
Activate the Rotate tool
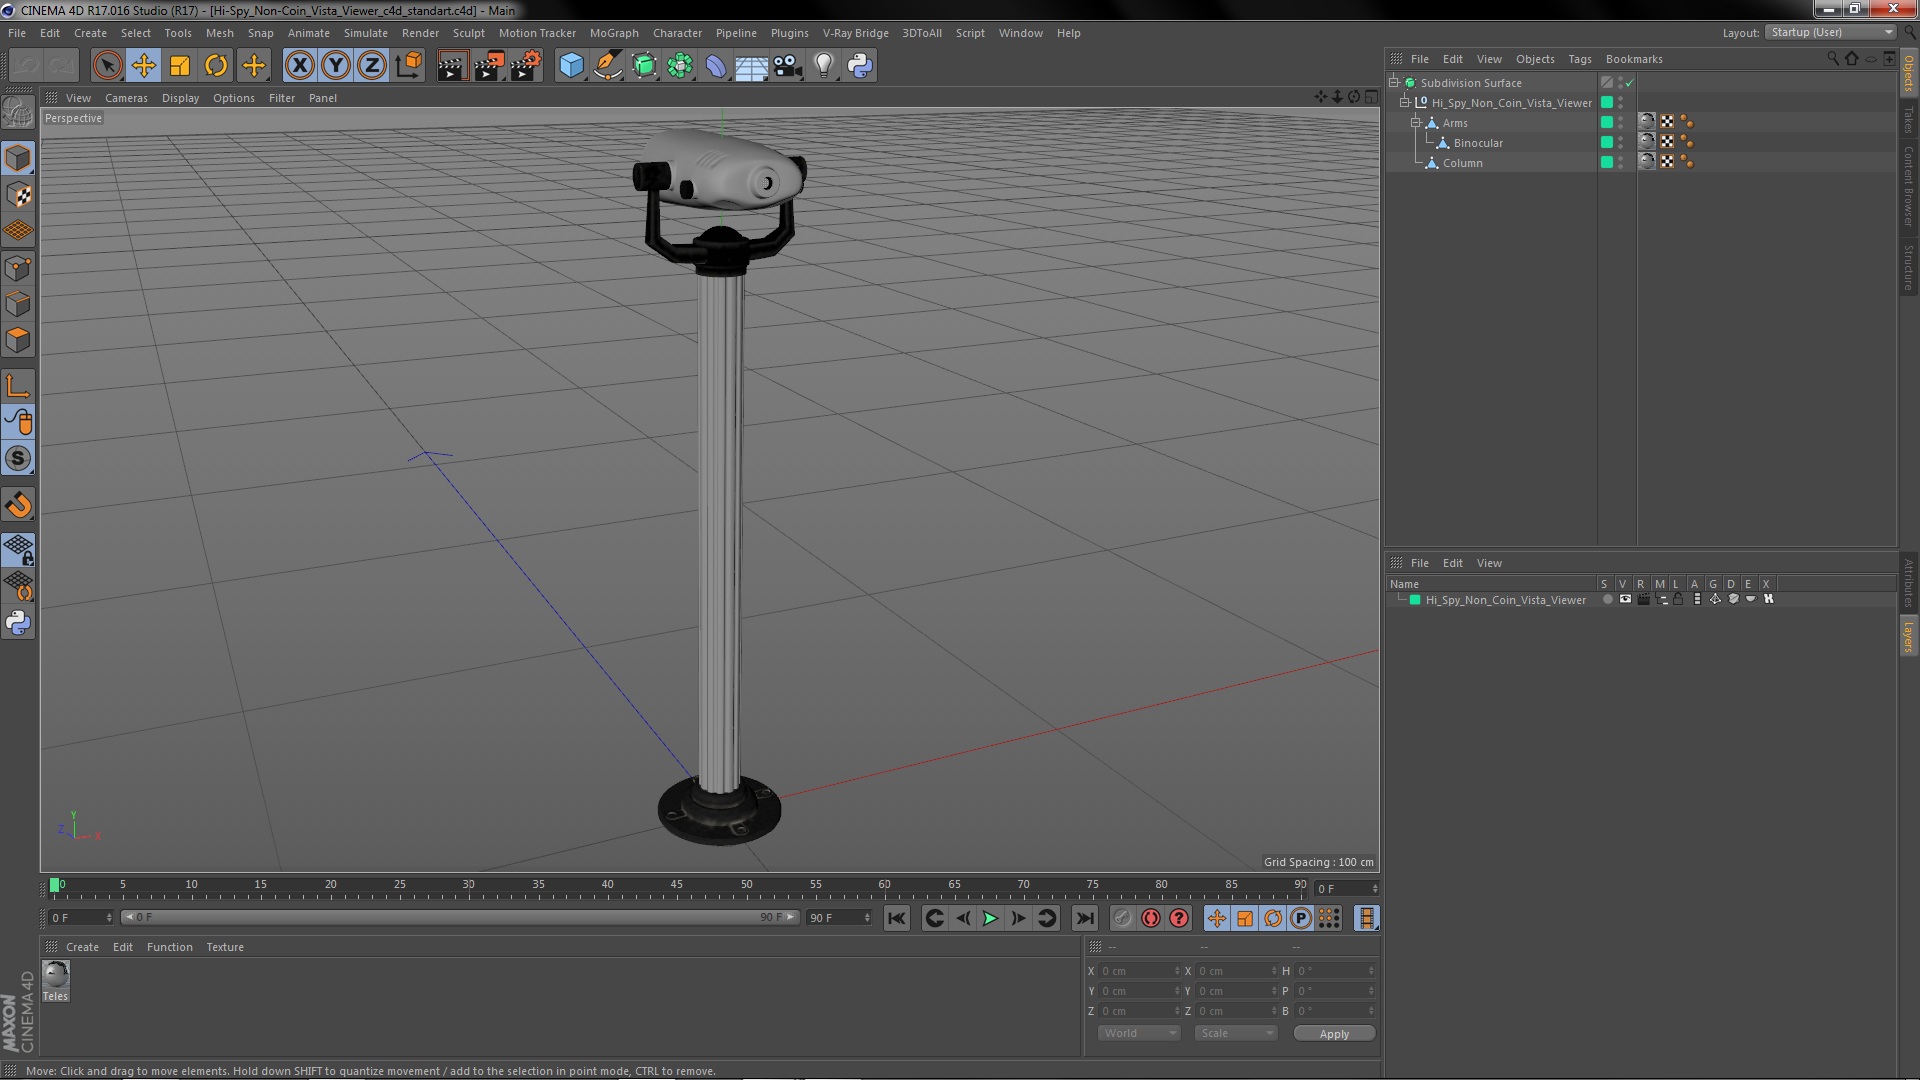point(216,66)
